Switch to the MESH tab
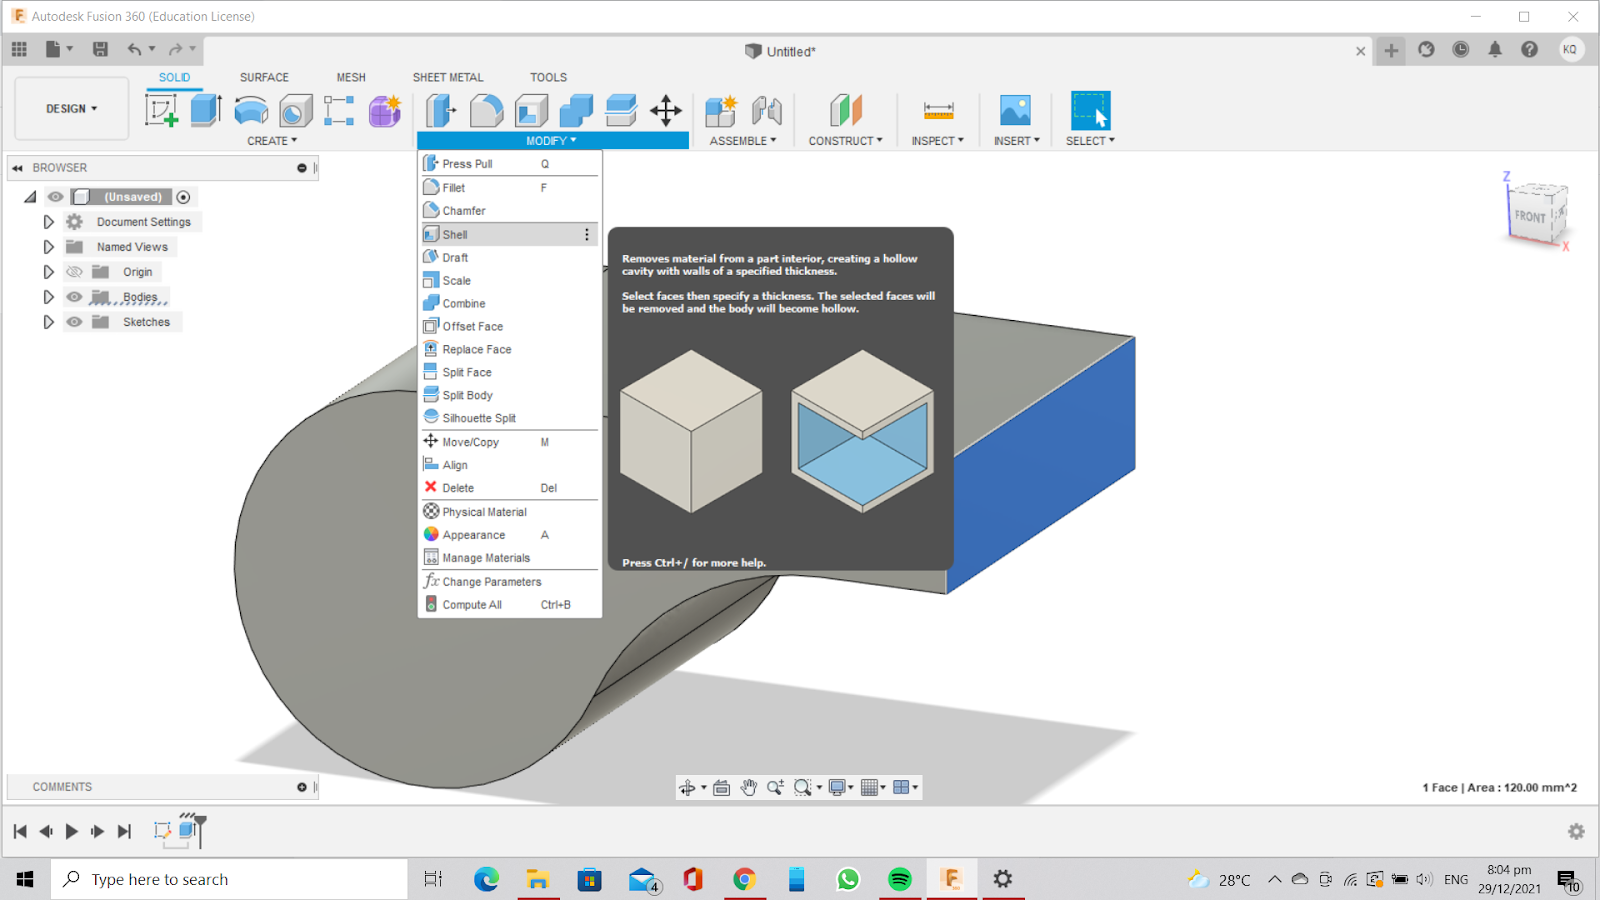 pyautogui.click(x=351, y=77)
